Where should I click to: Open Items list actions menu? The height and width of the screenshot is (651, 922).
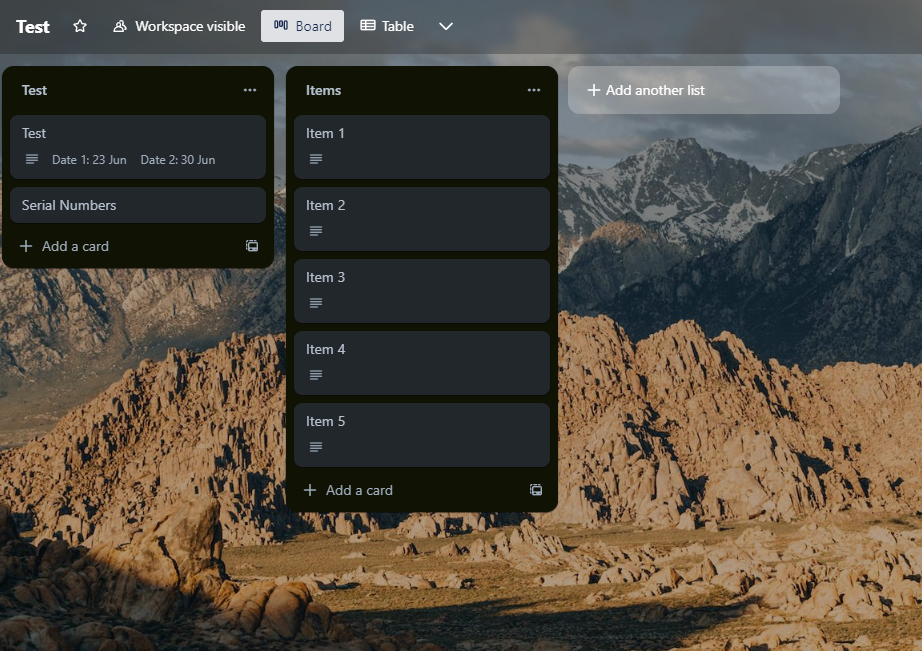point(534,90)
